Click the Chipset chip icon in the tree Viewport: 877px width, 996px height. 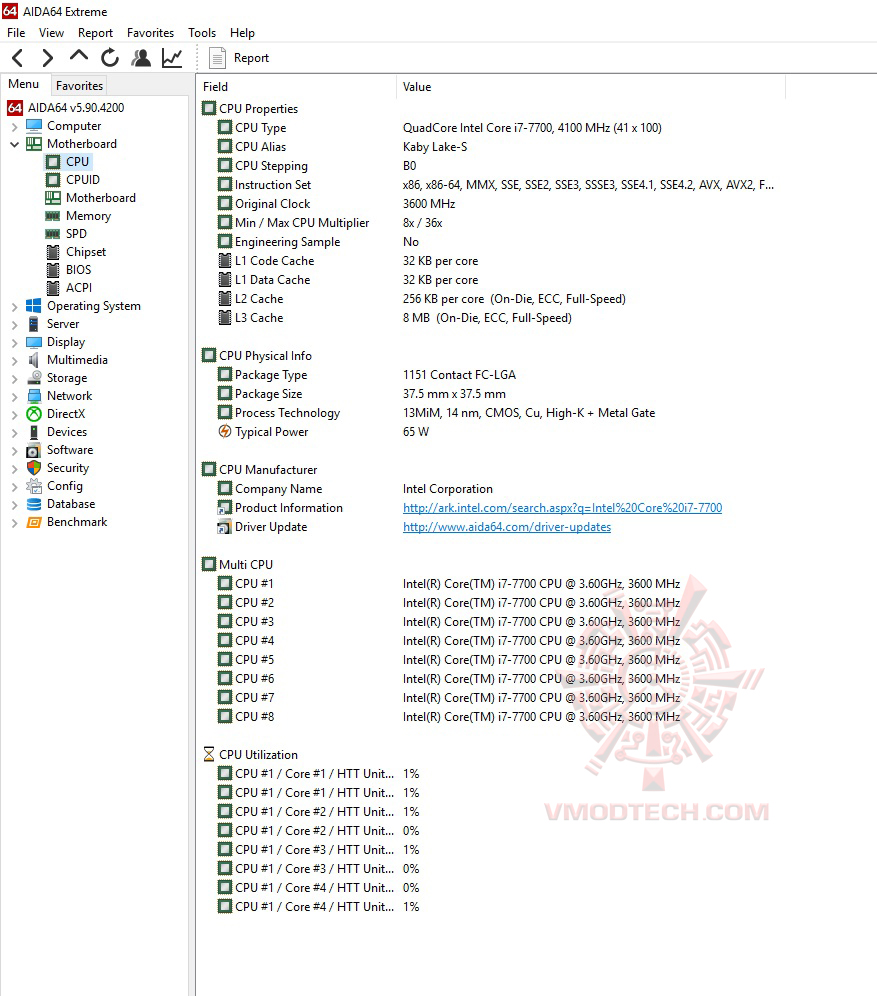pos(53,252)
